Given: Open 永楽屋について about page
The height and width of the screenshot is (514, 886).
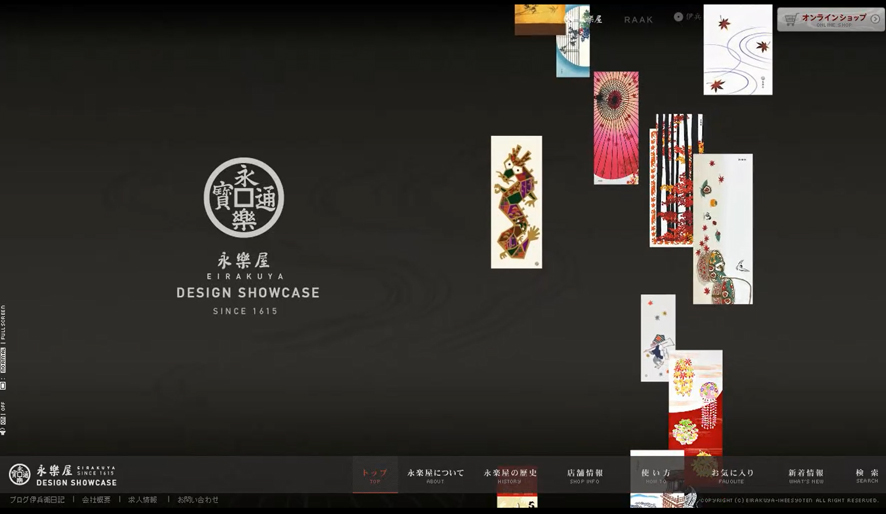Looking at the screenshot, I should pyautogui.click(x=435, y=476).
